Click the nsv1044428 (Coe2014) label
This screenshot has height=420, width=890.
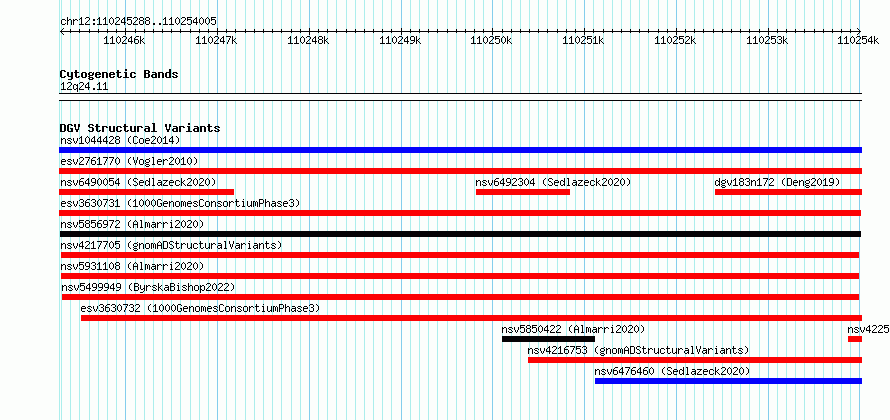tap(120, 140)
